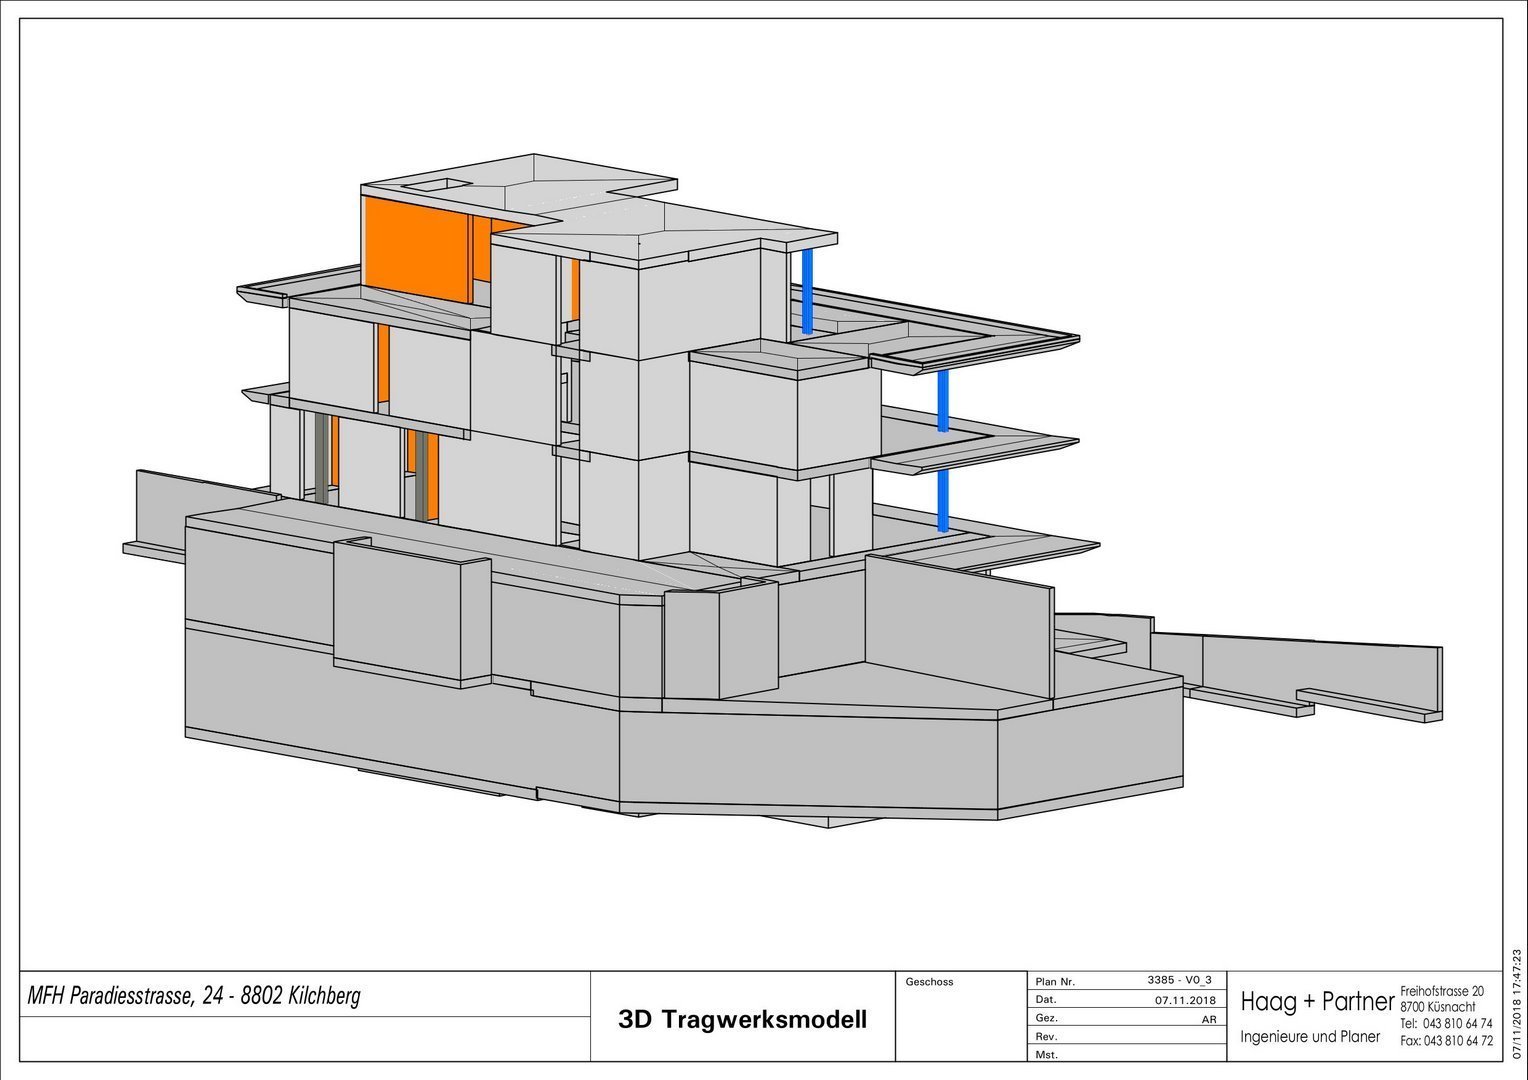This screenshot has height=1080, width=1528.
Task: Click the city line '8700 Küsnacht'
Action: 1437,1007
